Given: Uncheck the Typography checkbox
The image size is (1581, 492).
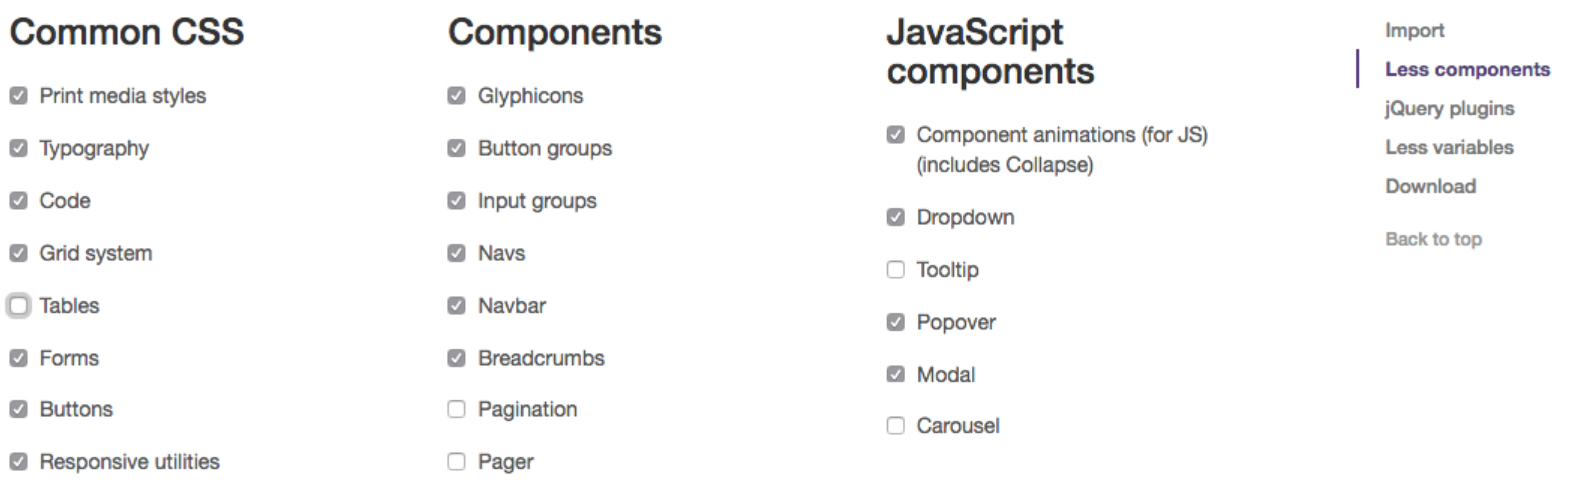Looking at the screenshot, I should tap(18, 148).
